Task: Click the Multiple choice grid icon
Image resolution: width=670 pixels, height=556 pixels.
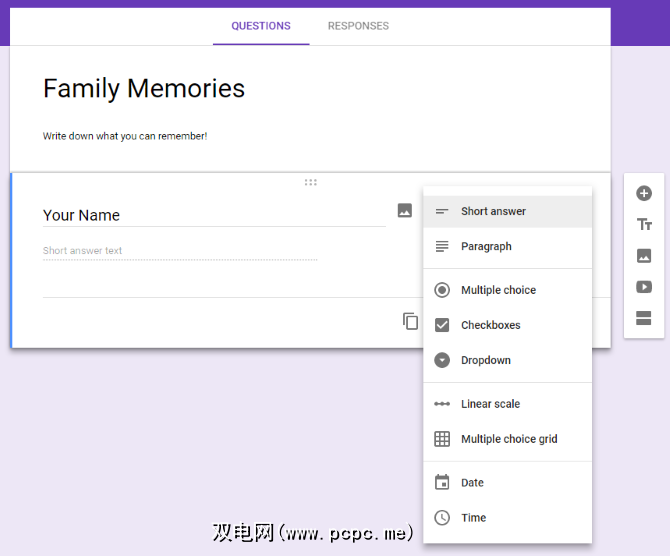Action: [442, 438]
